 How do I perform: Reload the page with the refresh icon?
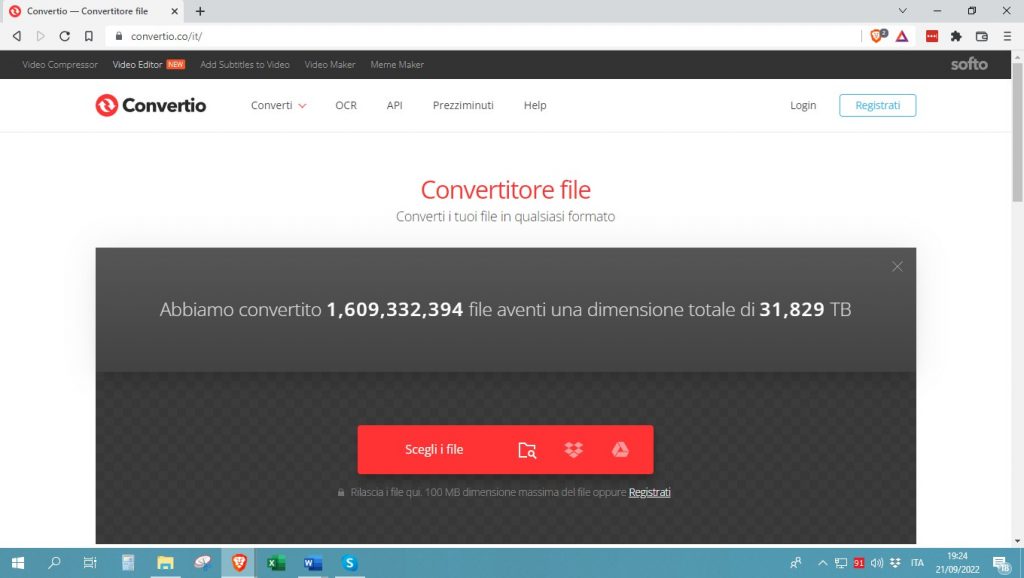(65, 36)
